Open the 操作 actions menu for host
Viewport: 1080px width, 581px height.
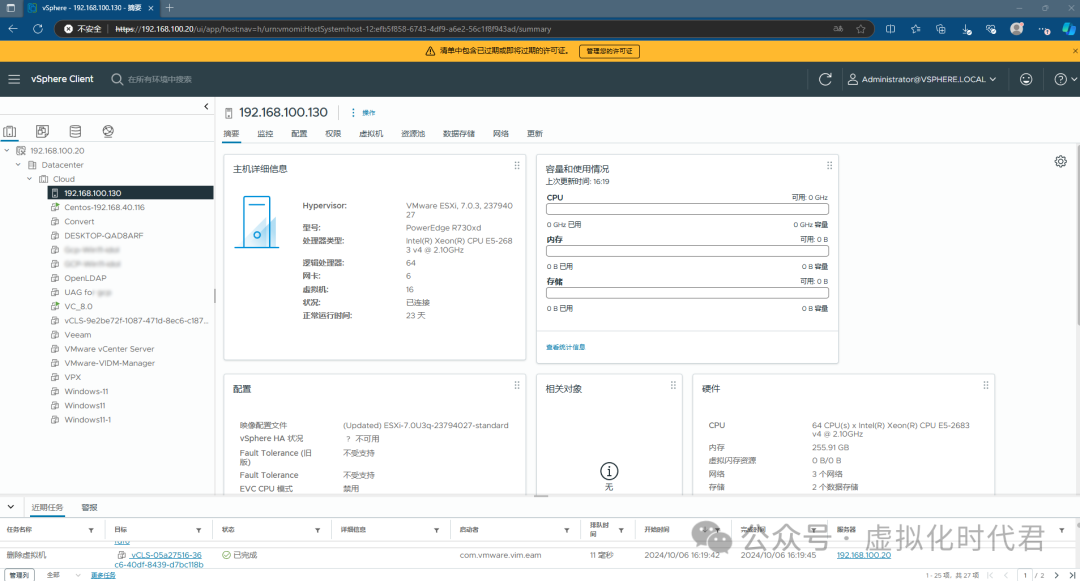coord(363,112)
